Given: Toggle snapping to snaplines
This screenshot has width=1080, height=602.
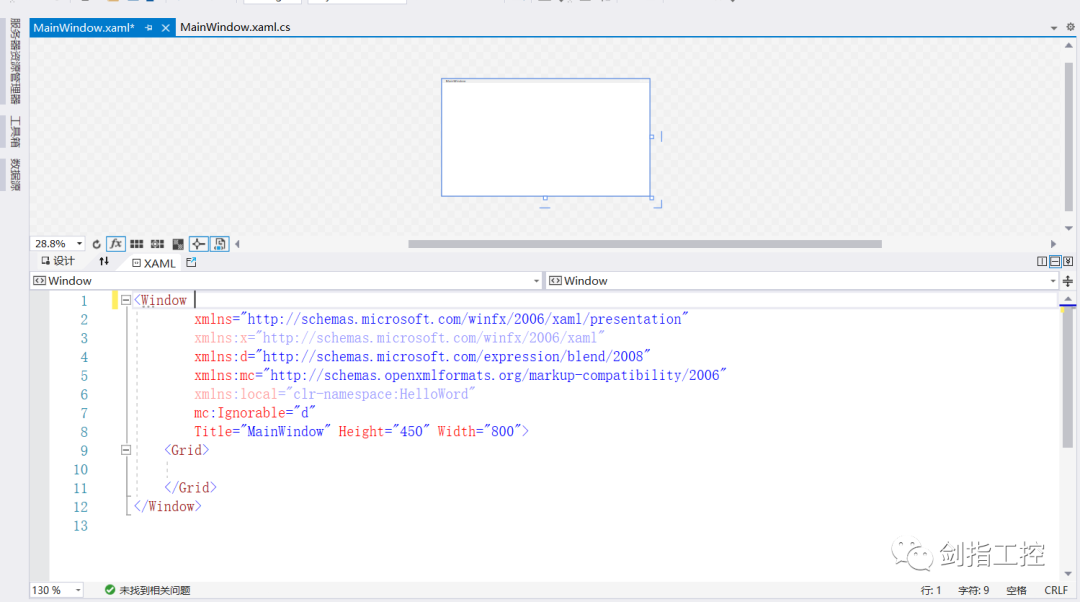Looking at the screenshot, I should pyautogui.click(x=198, y=244).
